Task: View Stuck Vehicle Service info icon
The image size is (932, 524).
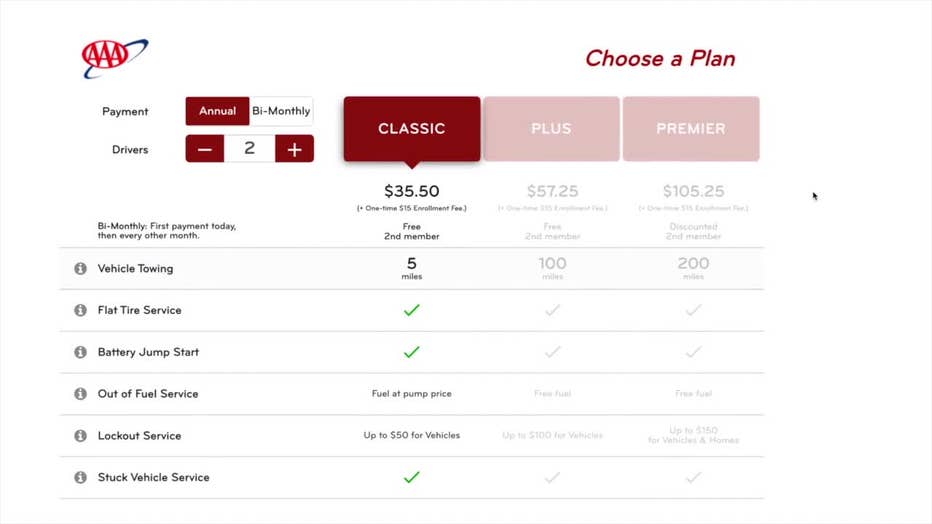Action: click(80, 477)
